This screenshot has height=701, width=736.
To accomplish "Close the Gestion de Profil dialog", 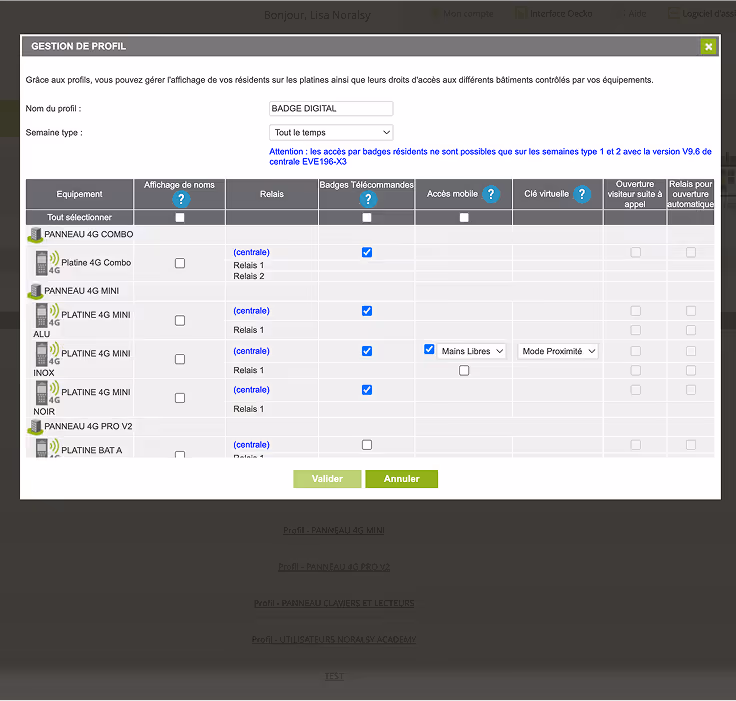I will (708, 46).
